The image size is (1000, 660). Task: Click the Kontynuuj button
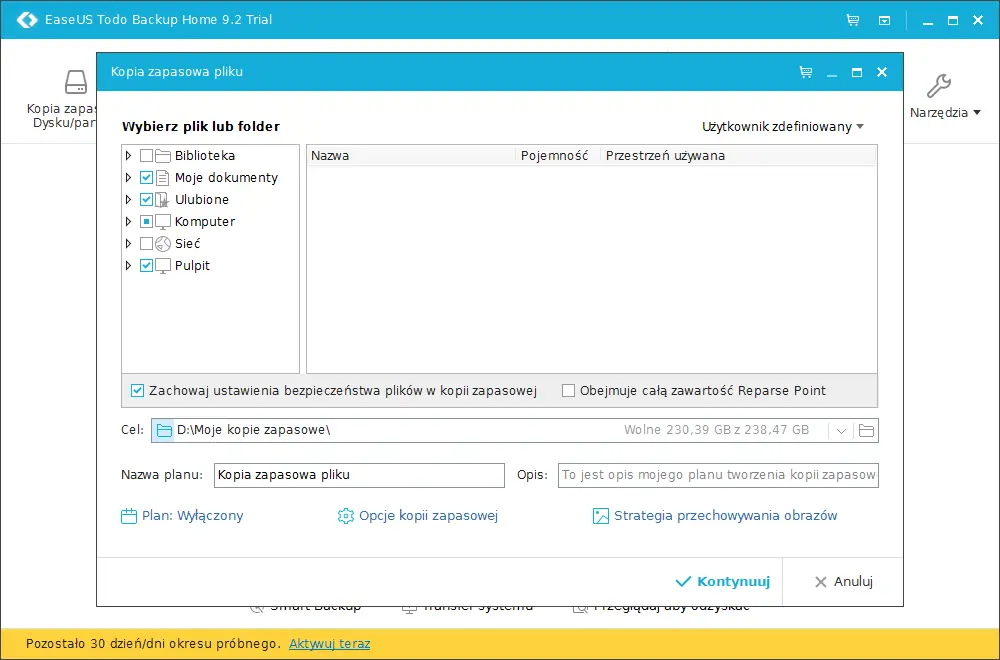pyautogui.click(x=723, y=582)
